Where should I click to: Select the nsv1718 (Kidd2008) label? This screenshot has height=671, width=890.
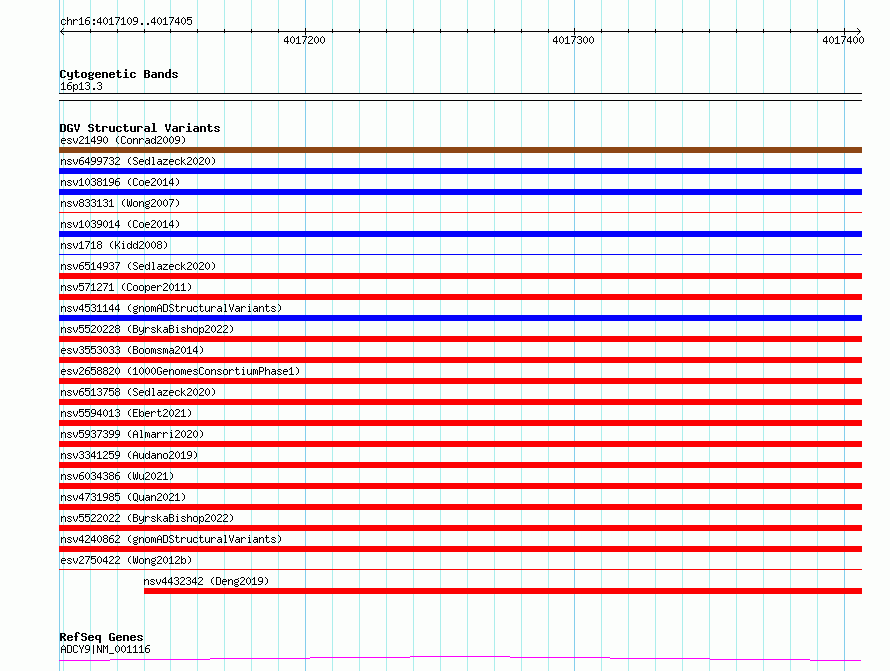tap(114, 245)
